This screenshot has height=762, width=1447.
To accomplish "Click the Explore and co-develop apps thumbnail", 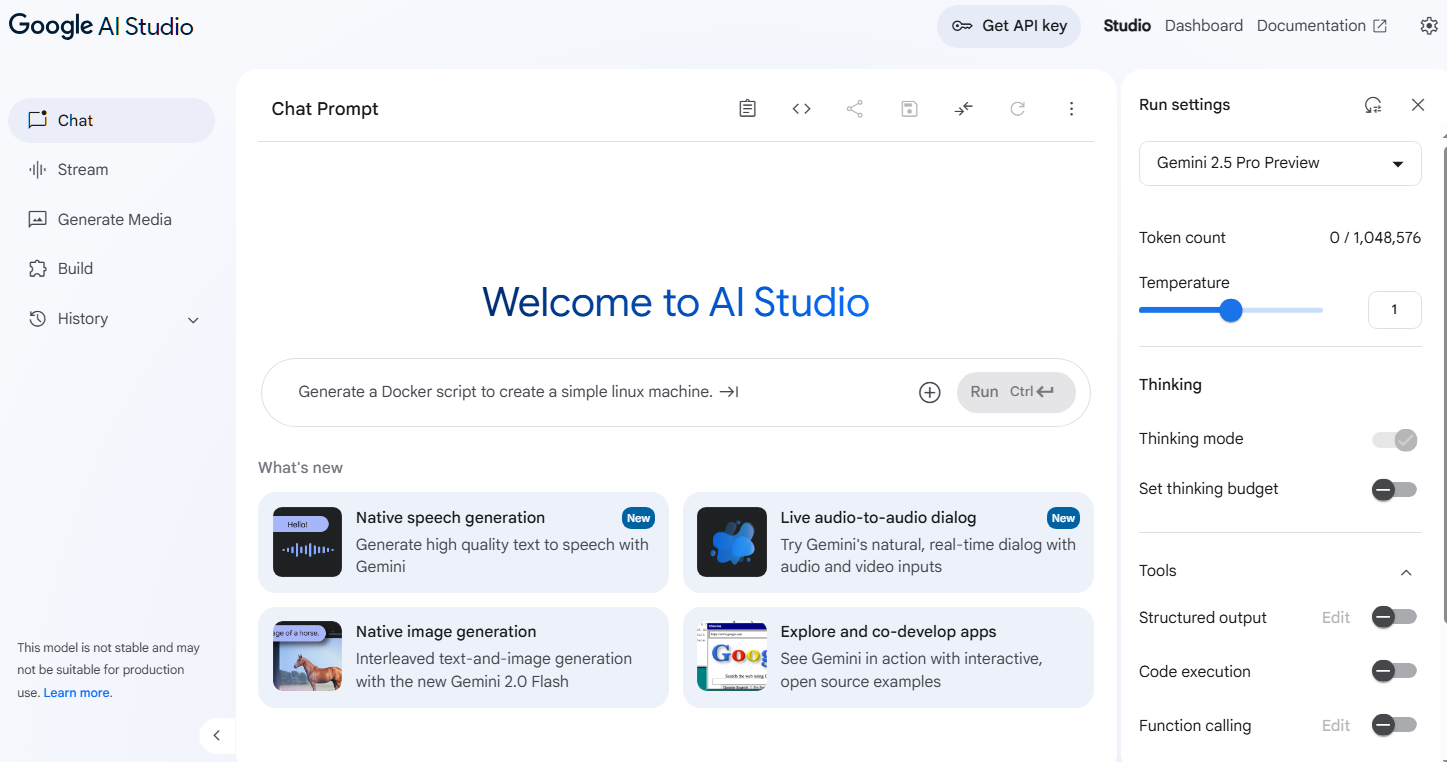I will pos(732,657).
